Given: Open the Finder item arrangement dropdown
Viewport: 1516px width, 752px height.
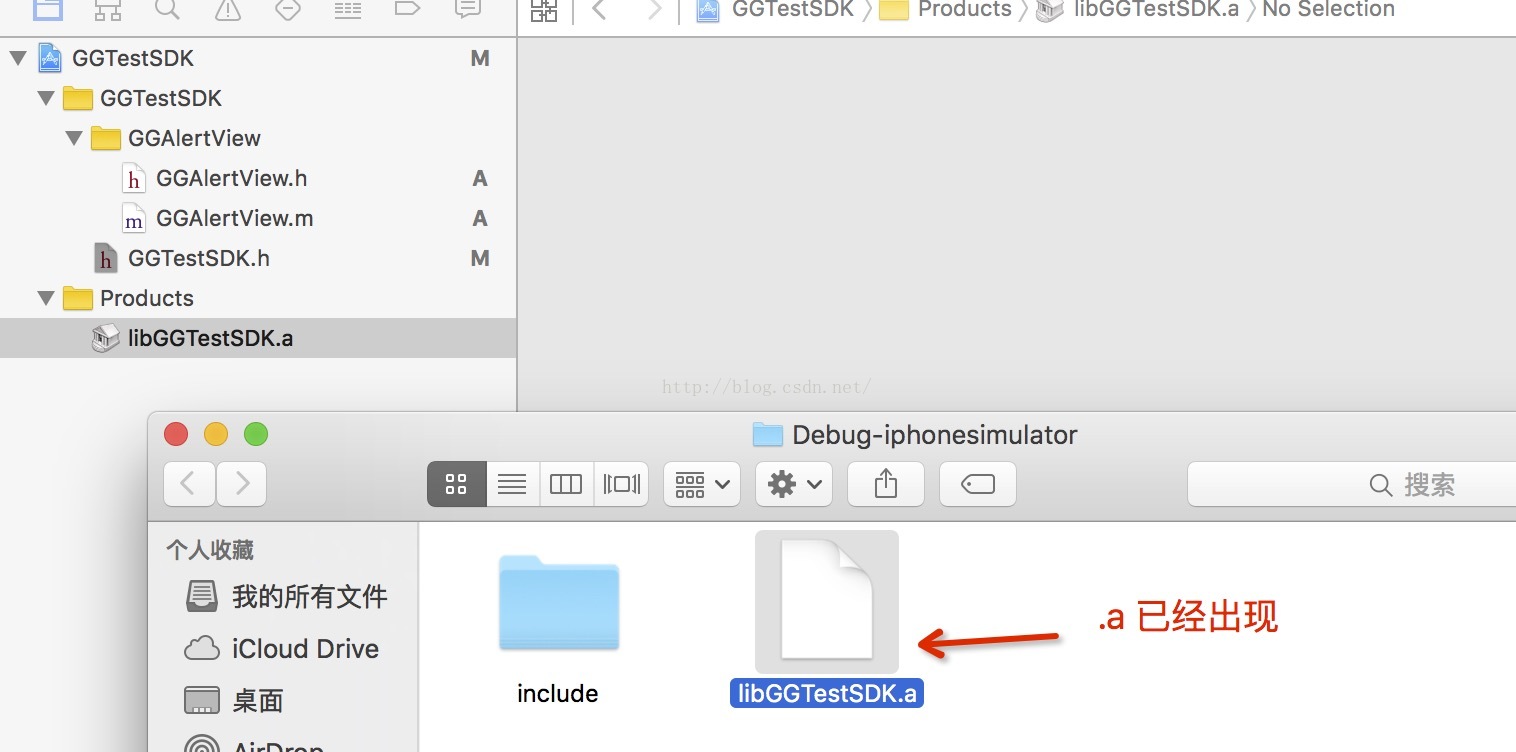Looking at the screenshot, I should point(701,485).
